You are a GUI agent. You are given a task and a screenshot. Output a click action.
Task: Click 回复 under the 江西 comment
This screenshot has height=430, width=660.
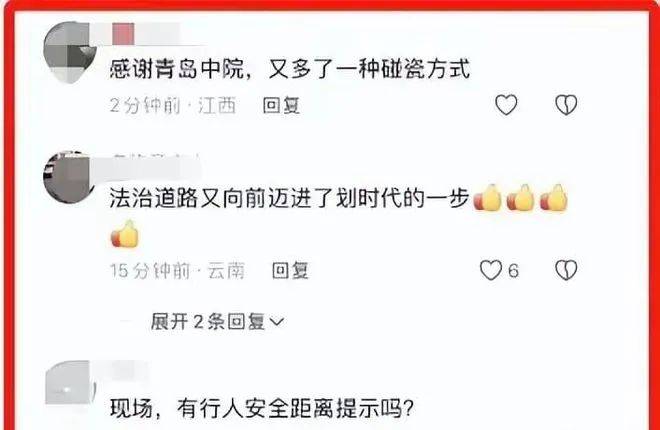coord(281,105)
